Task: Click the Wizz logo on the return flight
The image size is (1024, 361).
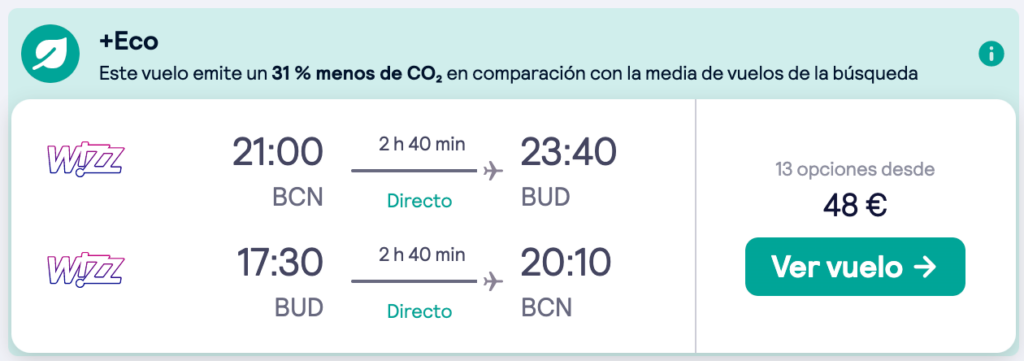Action: point(85,271)
